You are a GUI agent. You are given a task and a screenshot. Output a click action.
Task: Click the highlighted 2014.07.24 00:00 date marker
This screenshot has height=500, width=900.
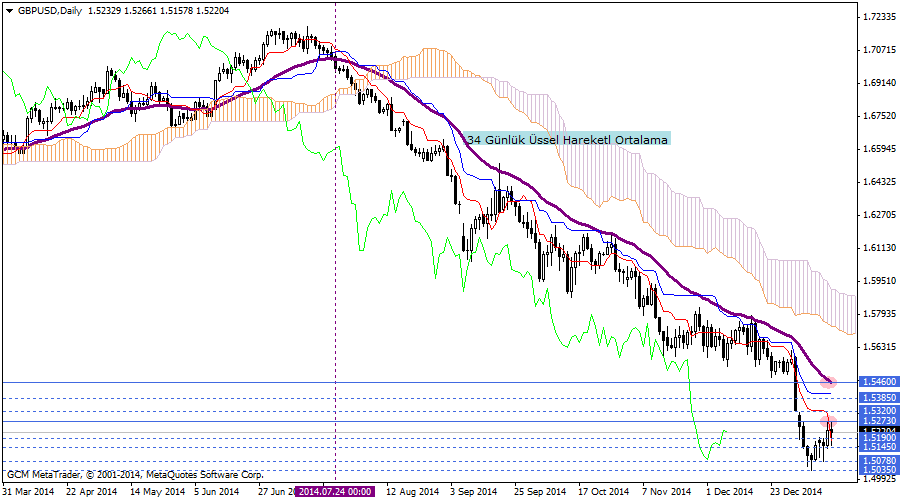[x=335, y=492]
